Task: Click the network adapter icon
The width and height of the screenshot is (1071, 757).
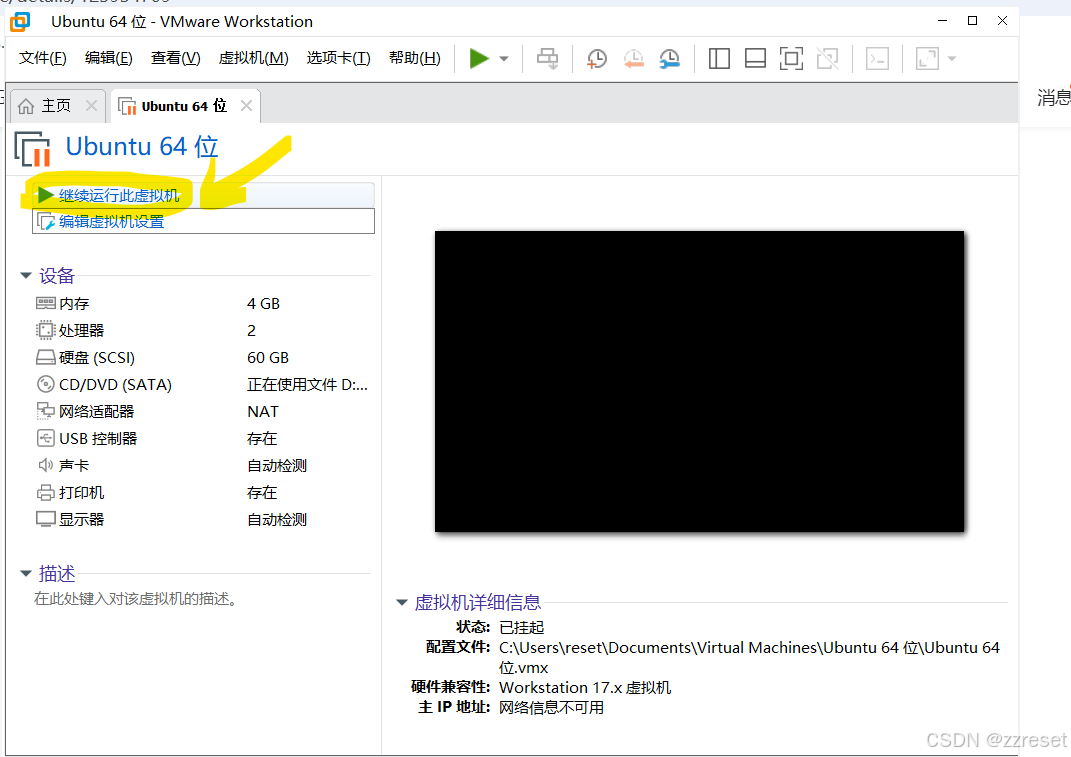Action: tap(45, 411)
